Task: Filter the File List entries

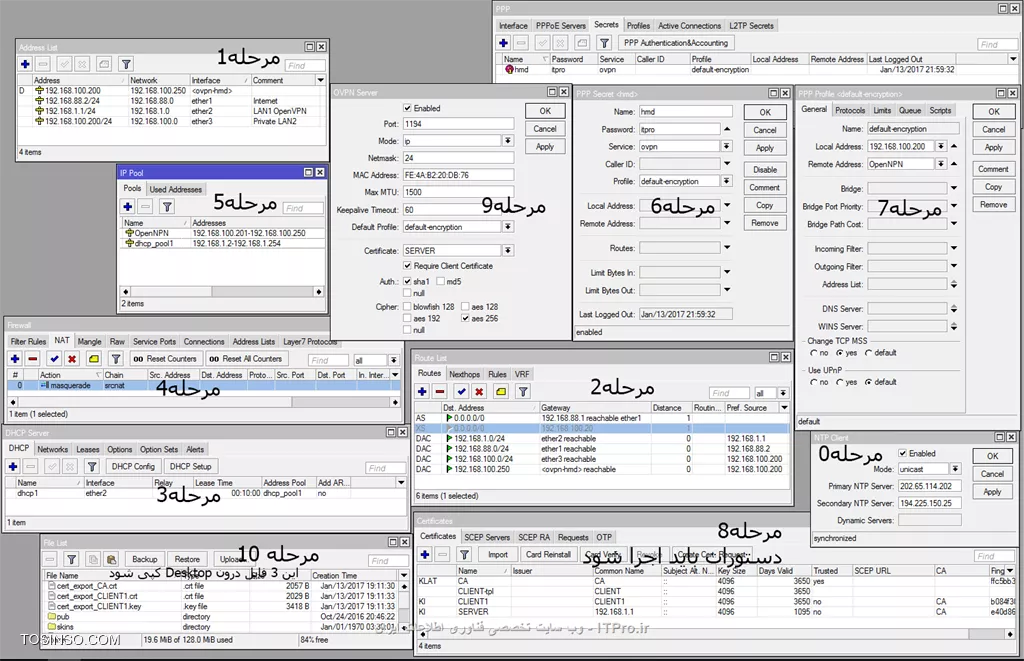Action: pos(72,559)
